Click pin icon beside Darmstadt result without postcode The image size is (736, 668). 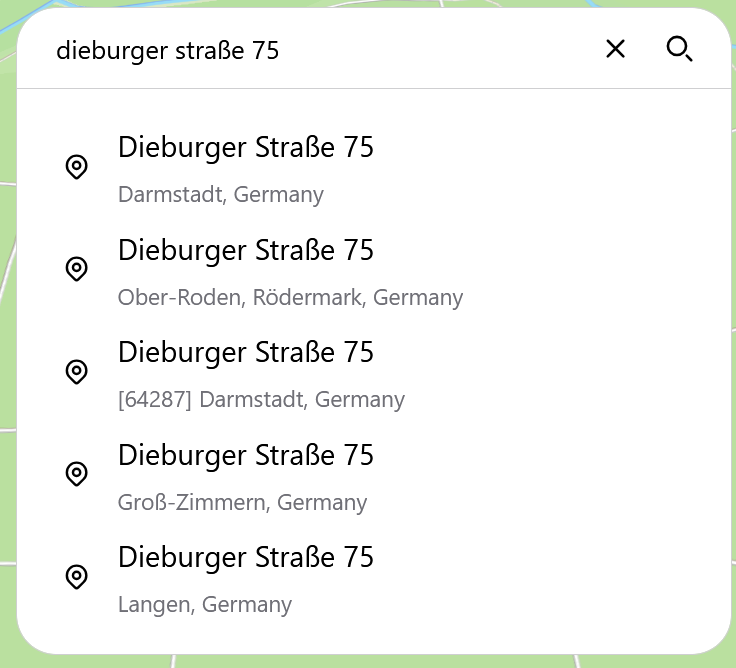pos(76,167)
